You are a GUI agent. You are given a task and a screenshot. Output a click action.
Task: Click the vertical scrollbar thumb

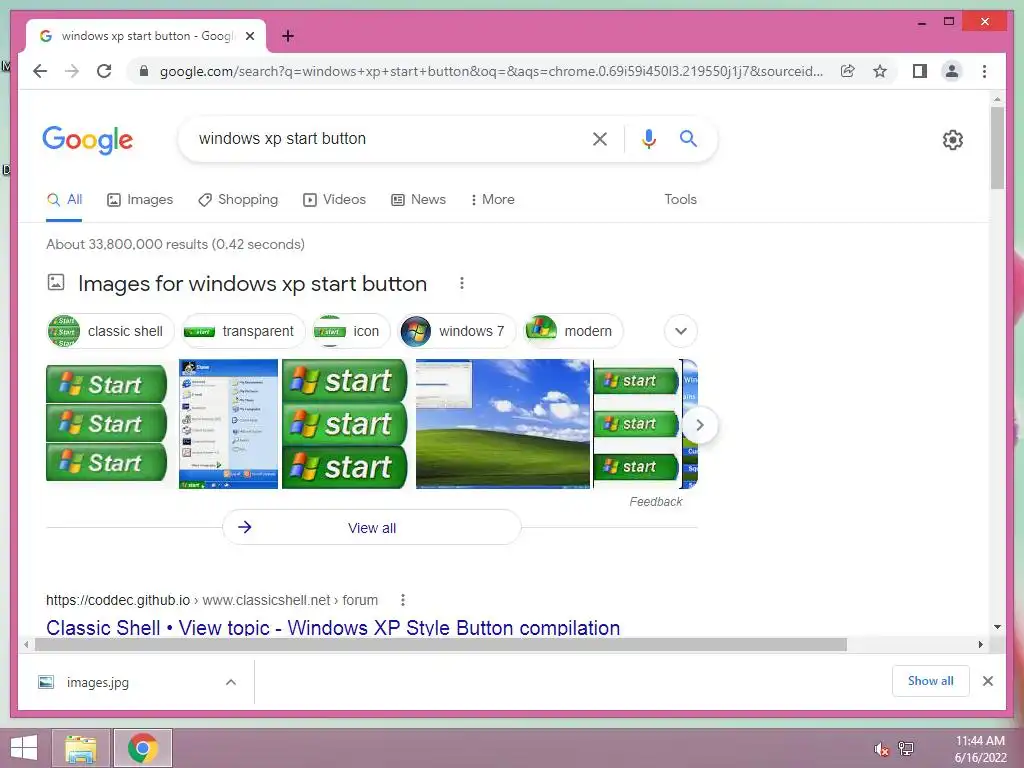point(997,148)
